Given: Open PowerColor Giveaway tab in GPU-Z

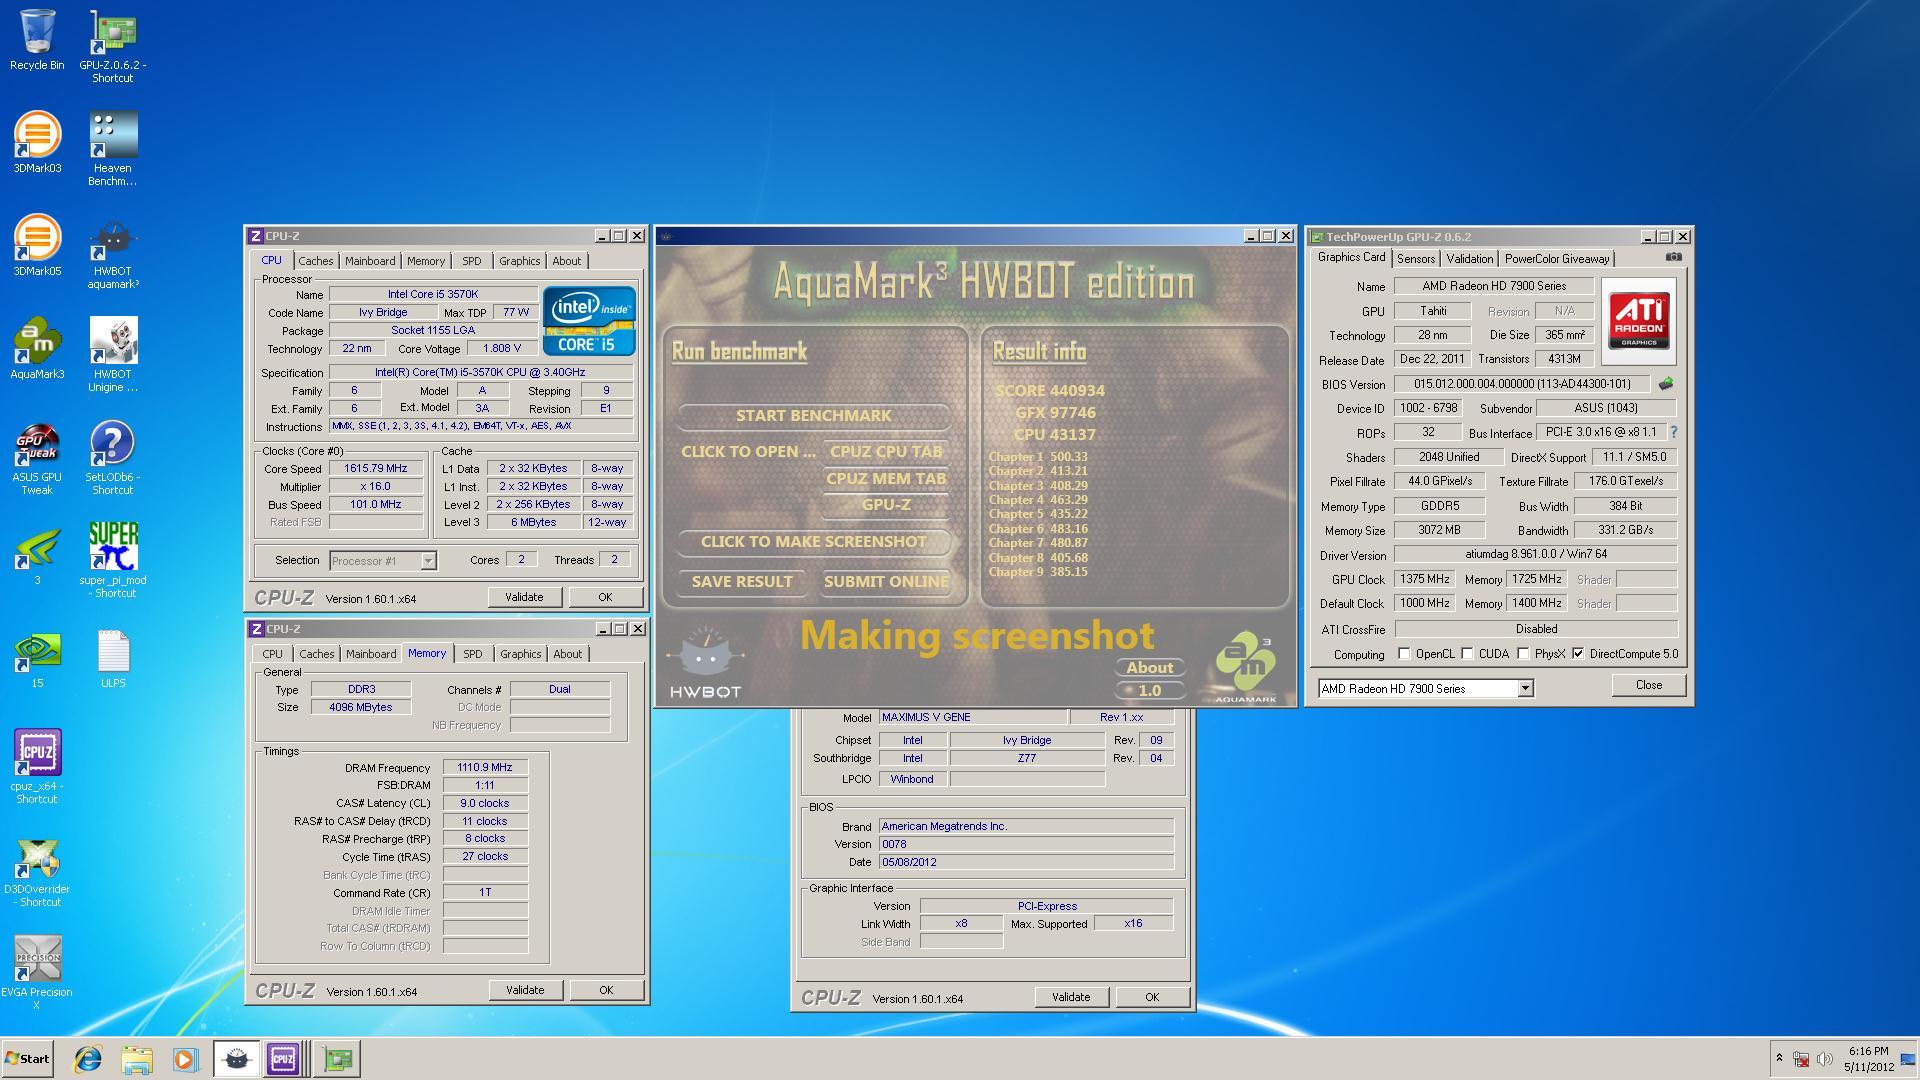Looking at the screenshot, I should tap(1557, 259).
